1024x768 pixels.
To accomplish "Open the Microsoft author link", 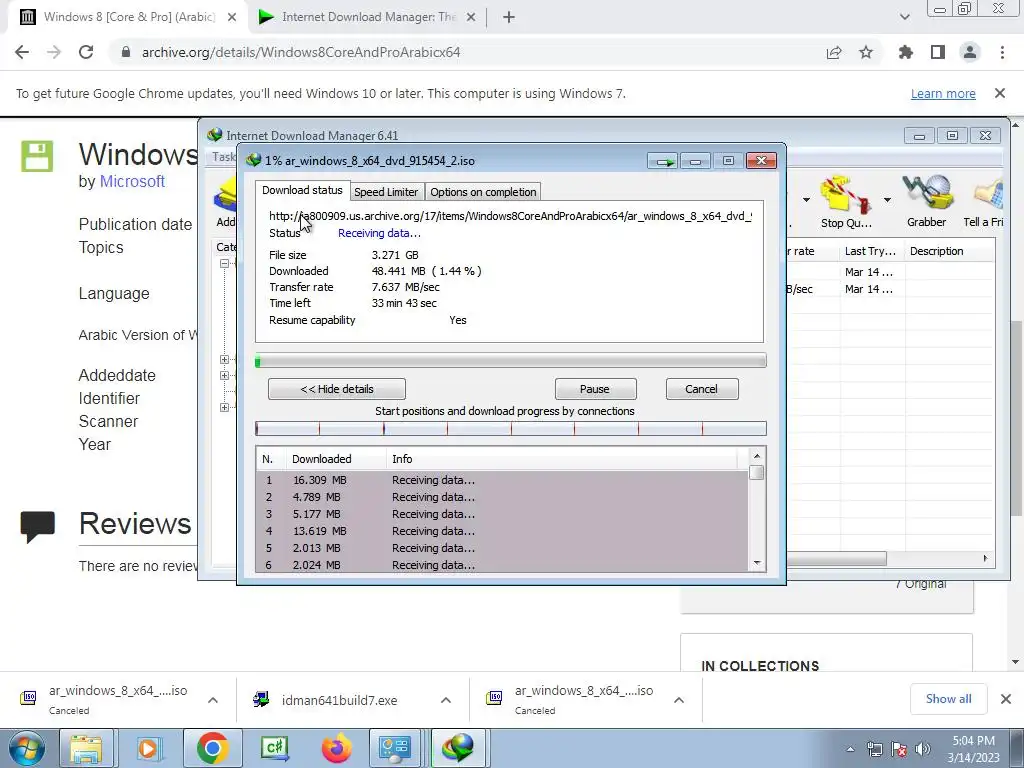I will click(132, 182).
